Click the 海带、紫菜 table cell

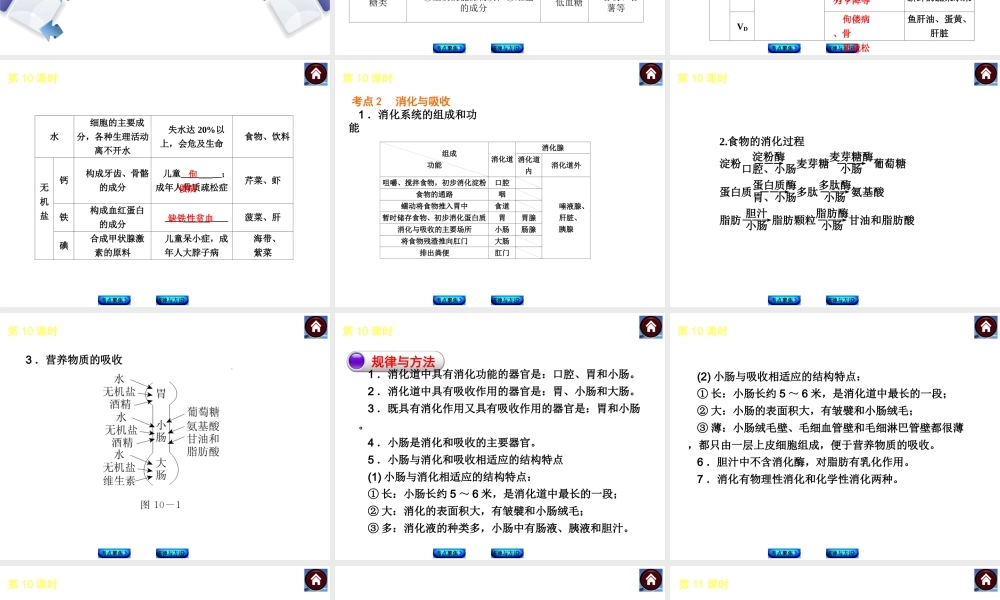click(263, 245)
